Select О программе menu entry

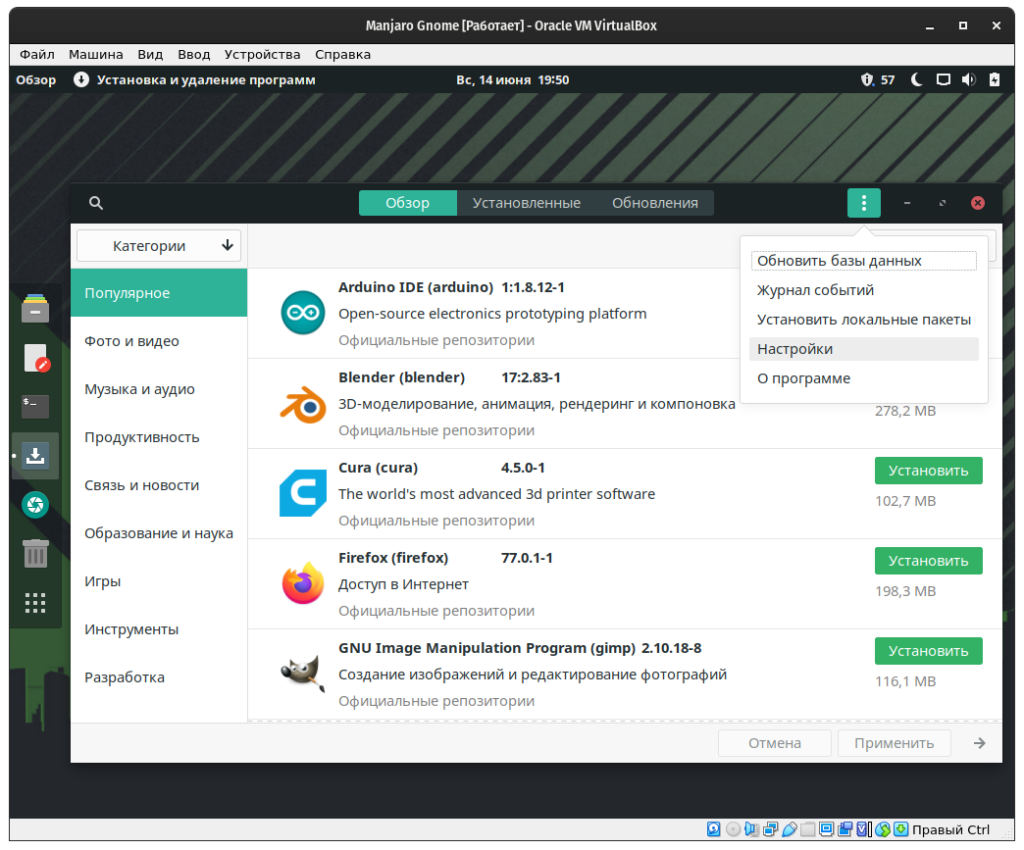(863, 378)
